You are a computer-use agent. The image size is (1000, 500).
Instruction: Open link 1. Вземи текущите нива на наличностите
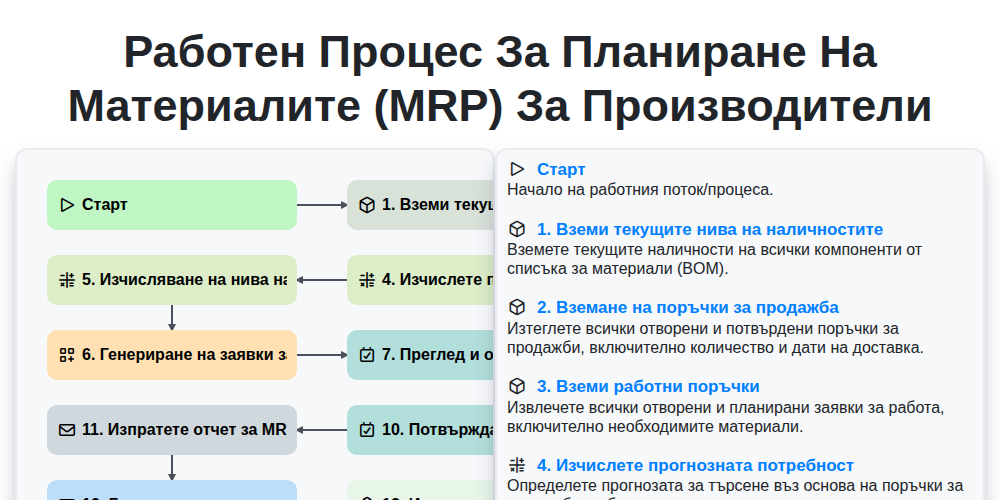[x=710, y=229]
